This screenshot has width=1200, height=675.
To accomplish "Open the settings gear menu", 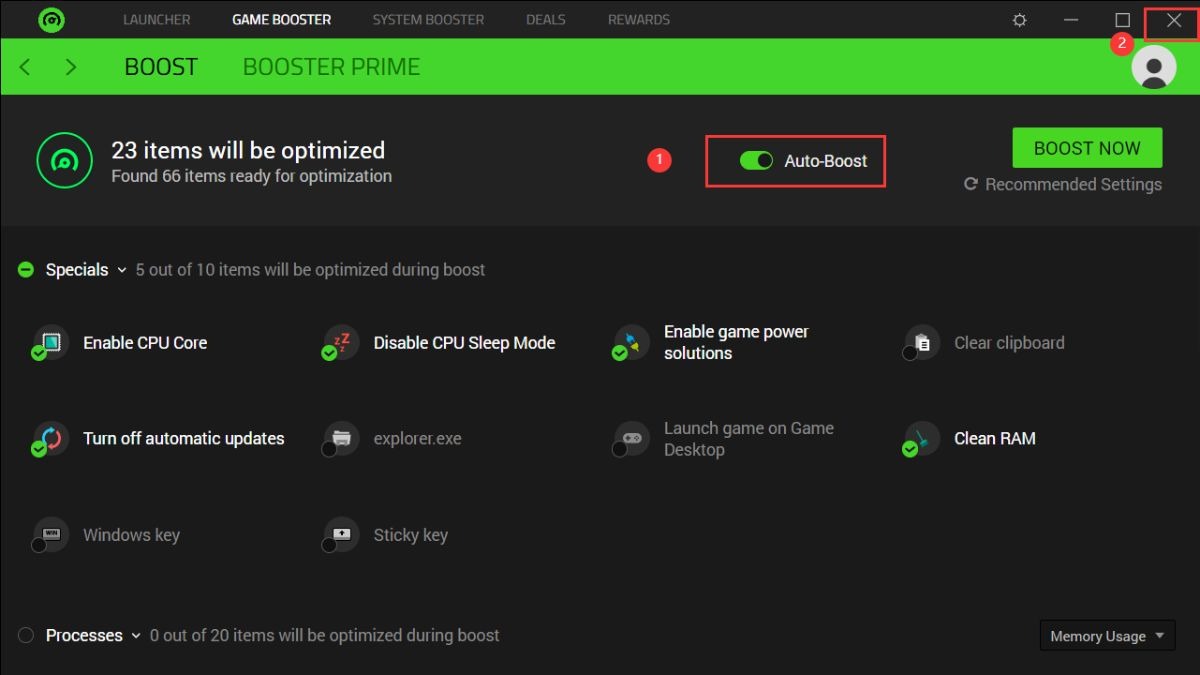I will [1019, 20].
